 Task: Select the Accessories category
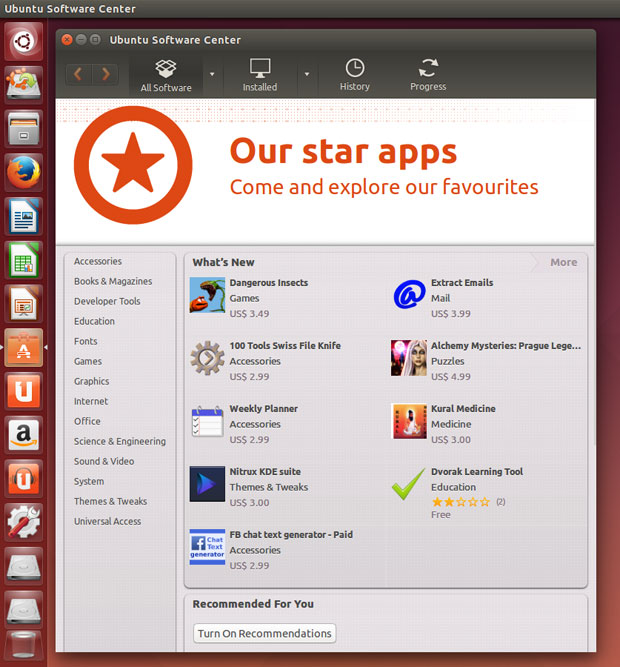point(98,261)
